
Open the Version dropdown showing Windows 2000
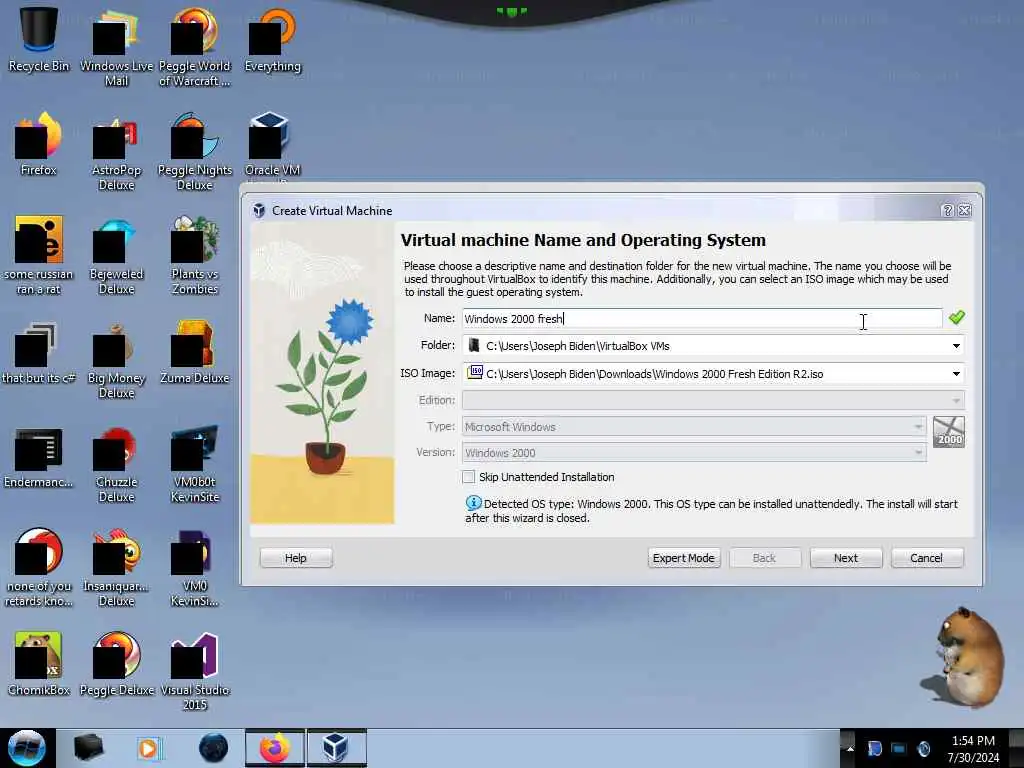click(694, 453)
